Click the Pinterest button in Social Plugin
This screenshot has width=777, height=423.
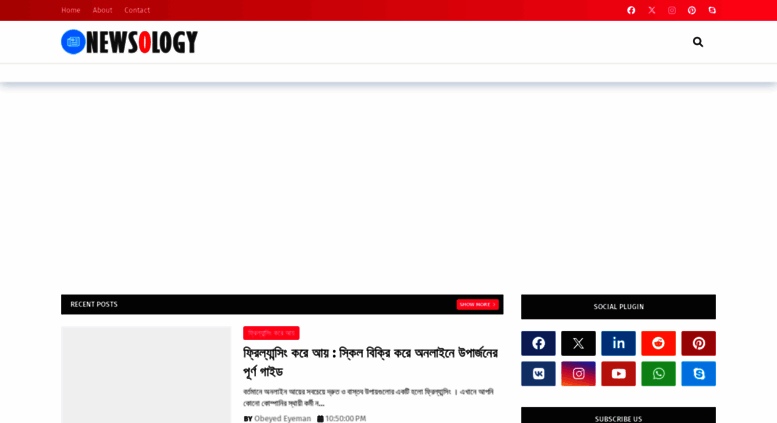pos(699,343)
